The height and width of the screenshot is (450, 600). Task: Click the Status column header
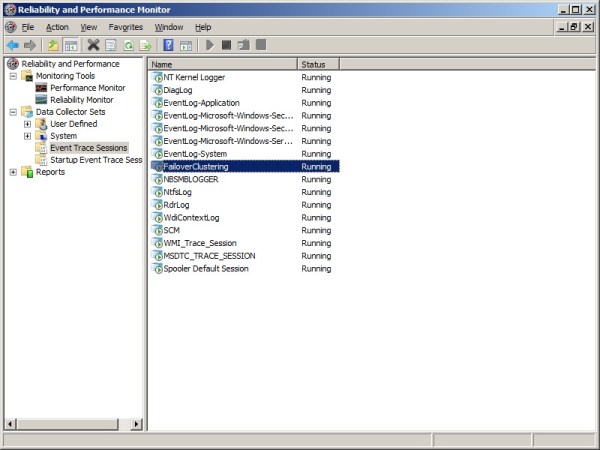pyautogui.click(x=318, y=64)
